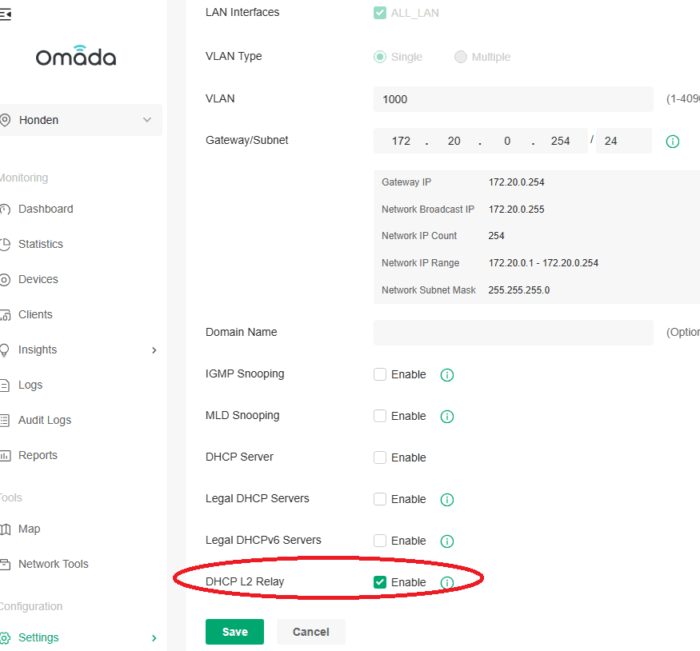Click the info icon beside IGMP Snooping
The image size is (700, 651).
(447, 375)
